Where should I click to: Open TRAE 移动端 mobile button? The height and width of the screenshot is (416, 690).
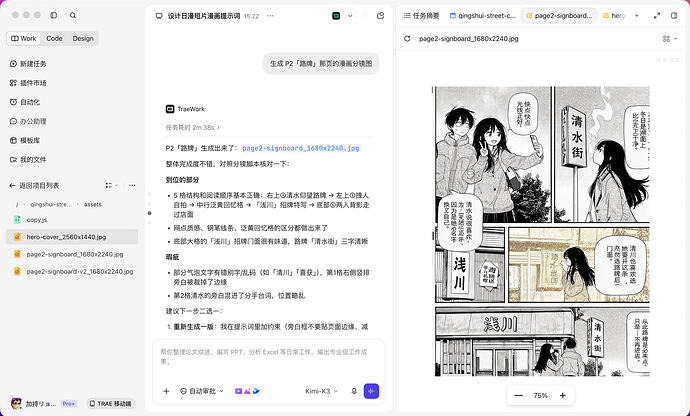110,403
